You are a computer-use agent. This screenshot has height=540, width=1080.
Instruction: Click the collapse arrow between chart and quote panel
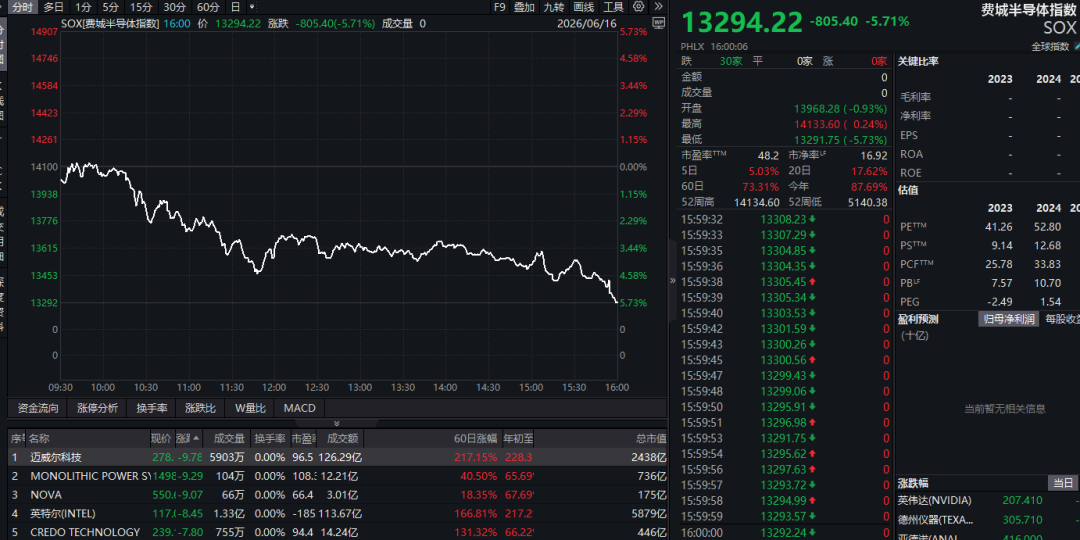[x=672, y=280]
